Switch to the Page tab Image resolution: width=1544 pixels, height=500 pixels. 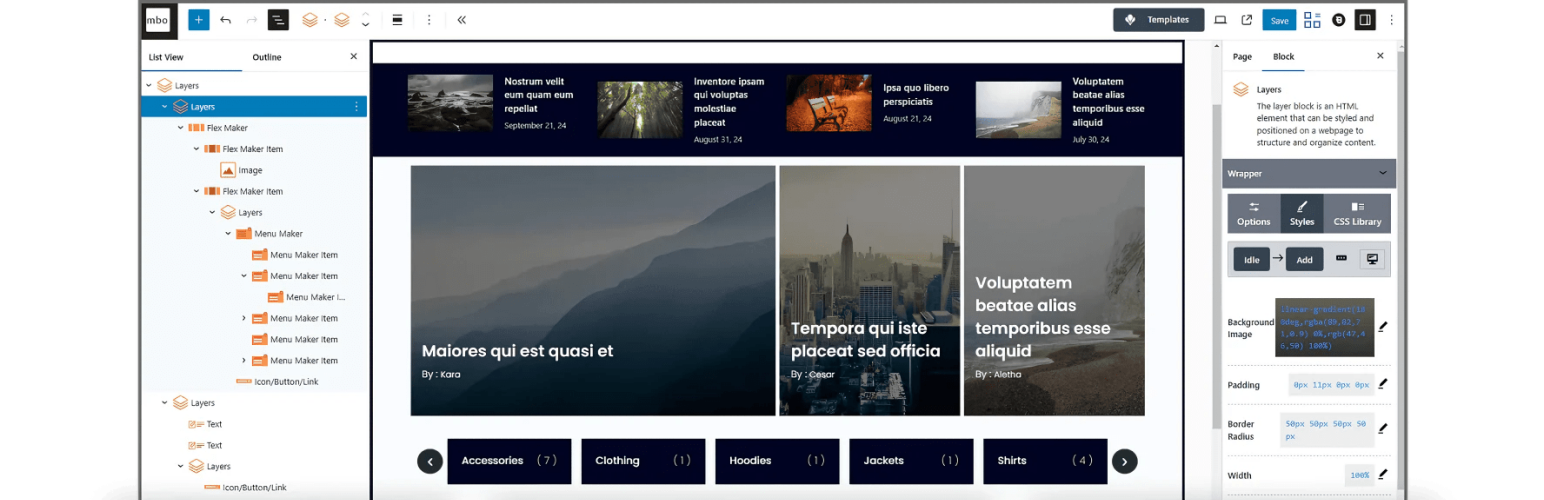[x=1242, y=57]
